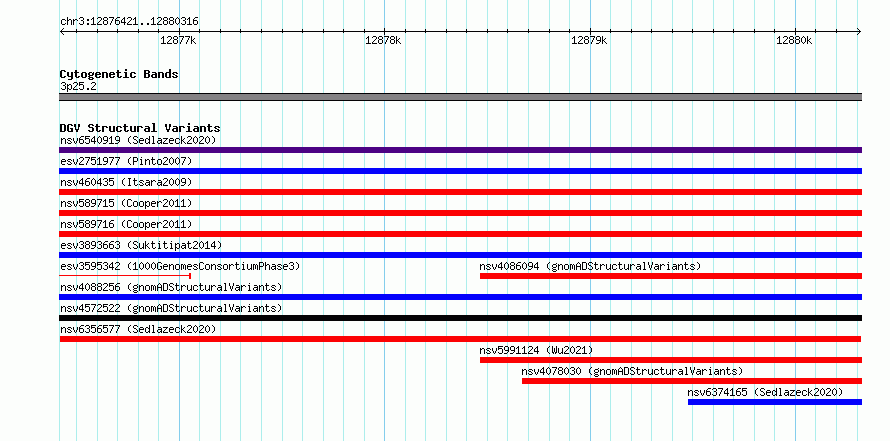Open variant label nsv6374165 (Sedlazeck2020)
Image resolution: width=890 pixels, height=441 pixels.
(765, 392)
